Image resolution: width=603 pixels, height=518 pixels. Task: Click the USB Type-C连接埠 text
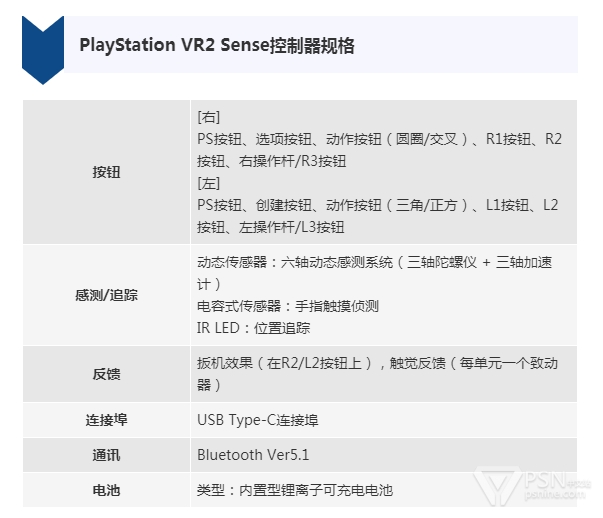(x=258, y=420)
